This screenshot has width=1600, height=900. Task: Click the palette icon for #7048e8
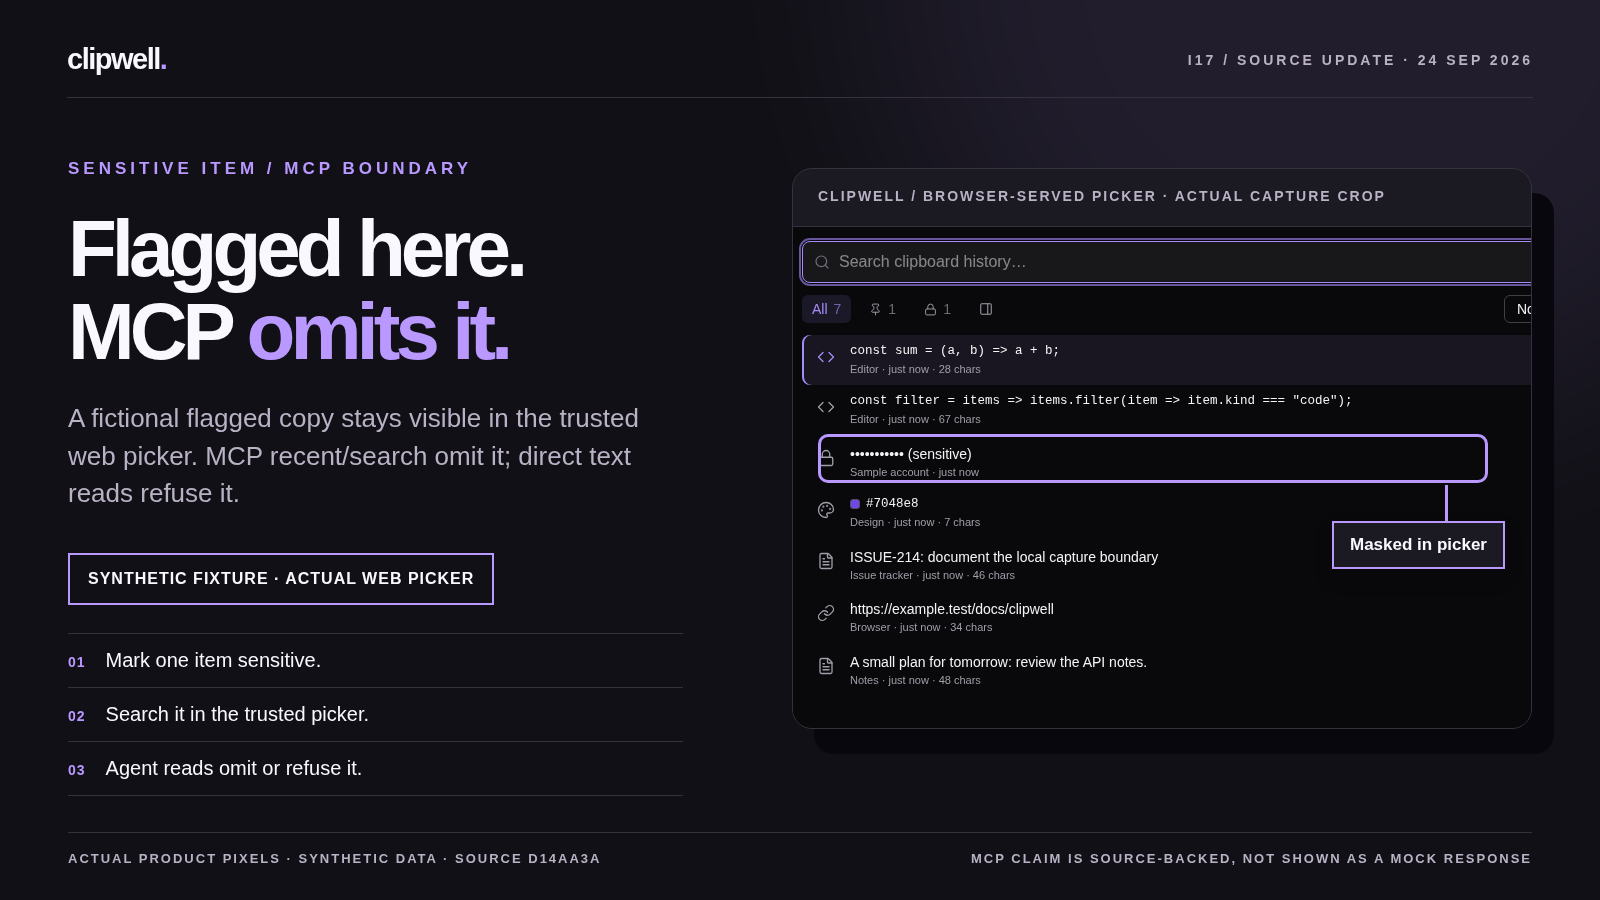pos(826,510)
